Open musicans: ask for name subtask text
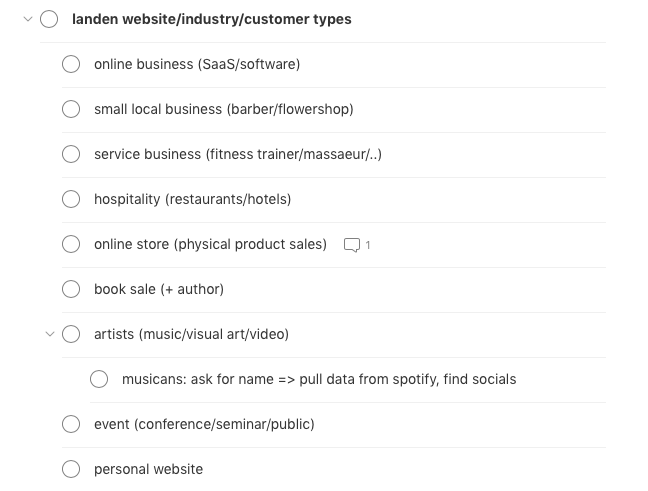Viewport: 648px width, 491px height. click(319, 379)
